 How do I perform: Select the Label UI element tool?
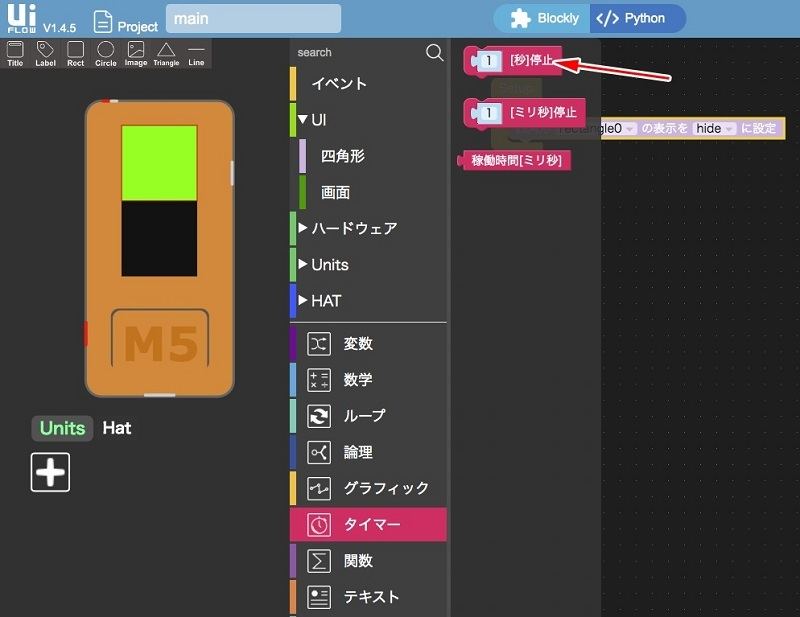click(x=45, y=53)
